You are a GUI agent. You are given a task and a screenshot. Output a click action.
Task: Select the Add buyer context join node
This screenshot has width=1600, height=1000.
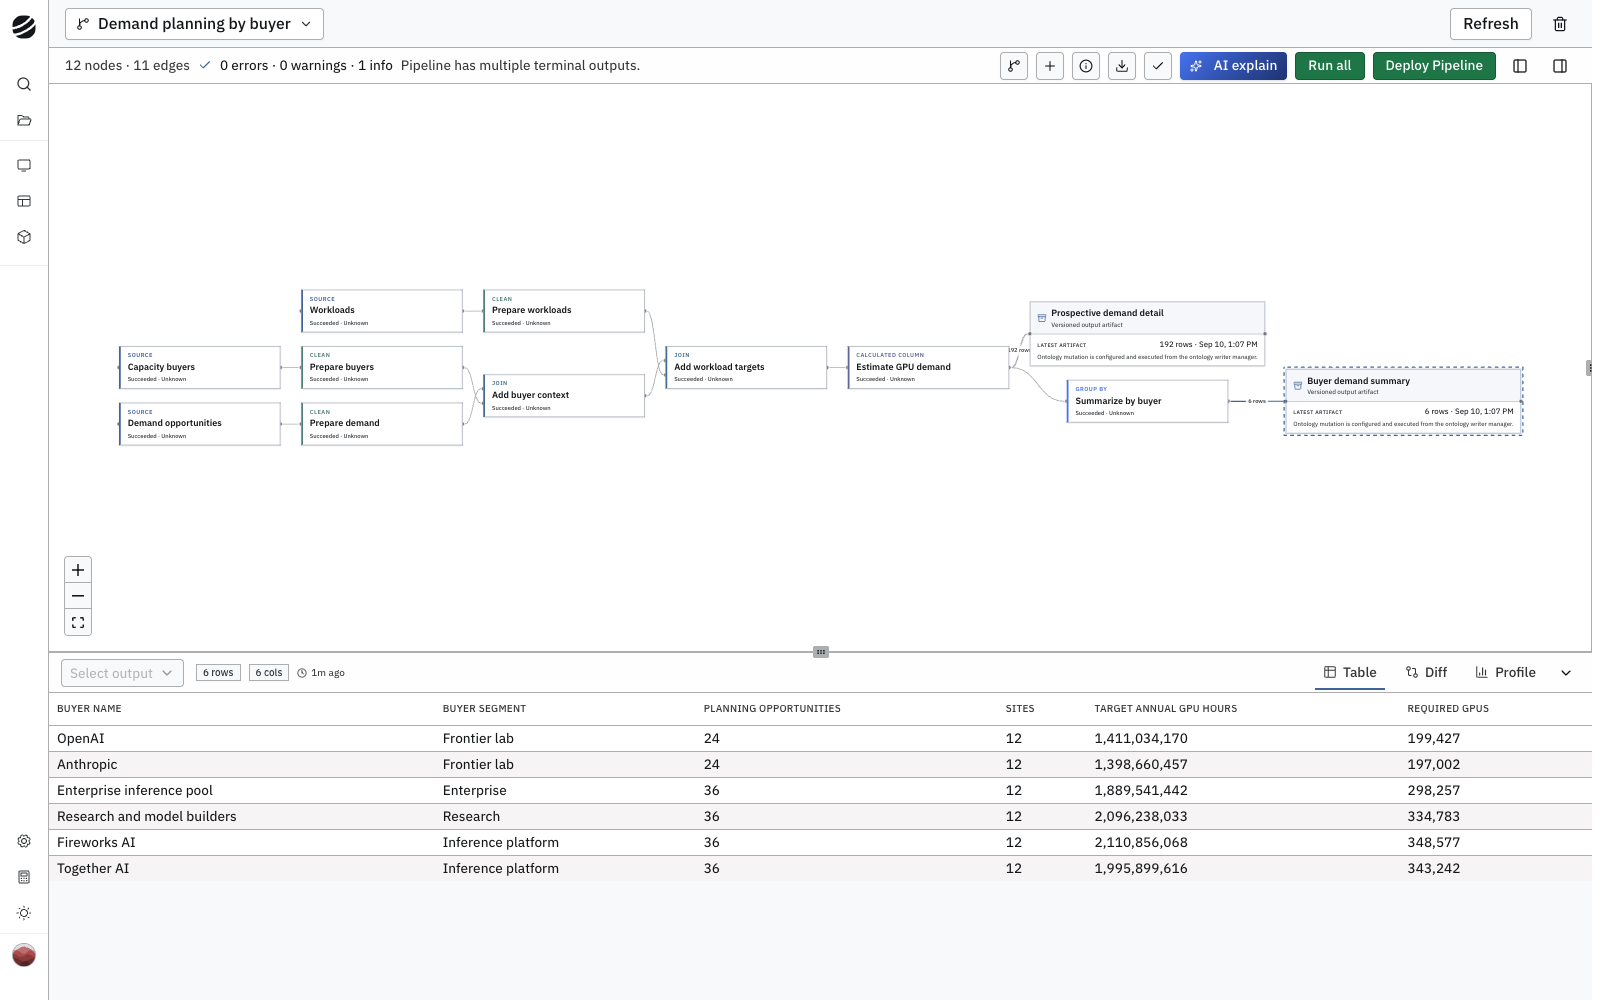pyautogui.click(x=564, y=396)
